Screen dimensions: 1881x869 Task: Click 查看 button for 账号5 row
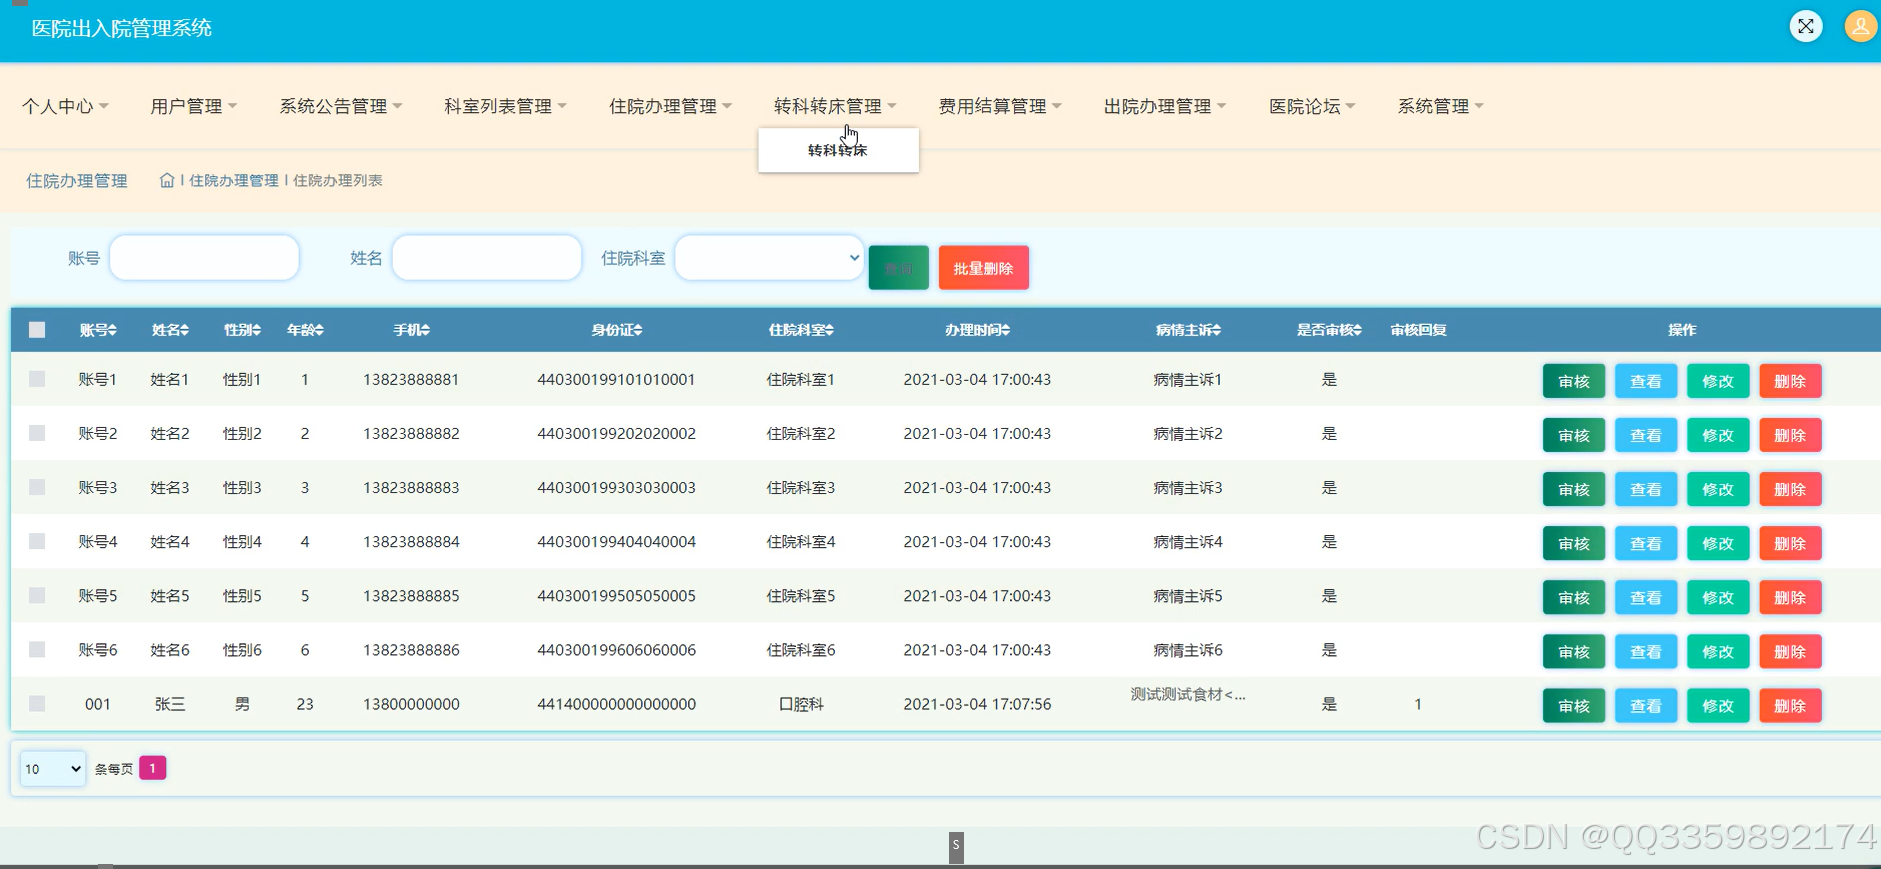point(1646,597)
